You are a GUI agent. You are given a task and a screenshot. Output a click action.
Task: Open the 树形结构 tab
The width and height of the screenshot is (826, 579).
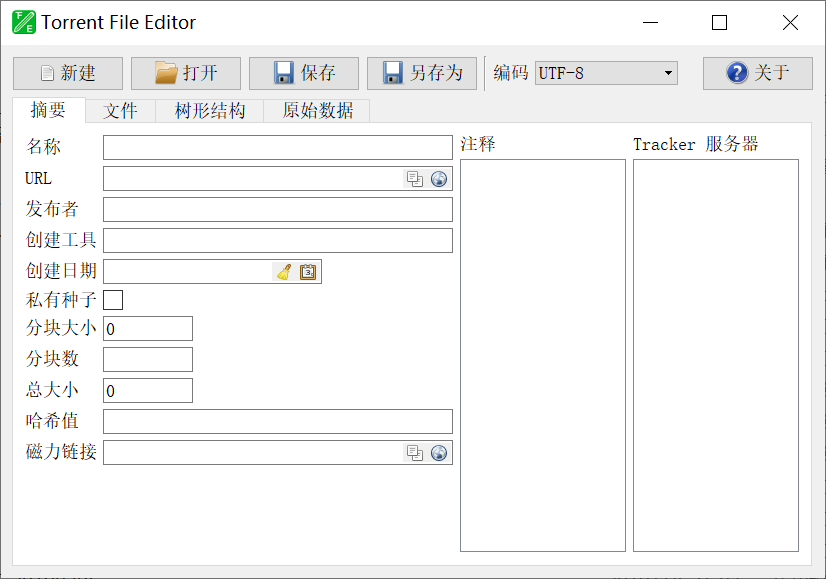tap(210, 111)
